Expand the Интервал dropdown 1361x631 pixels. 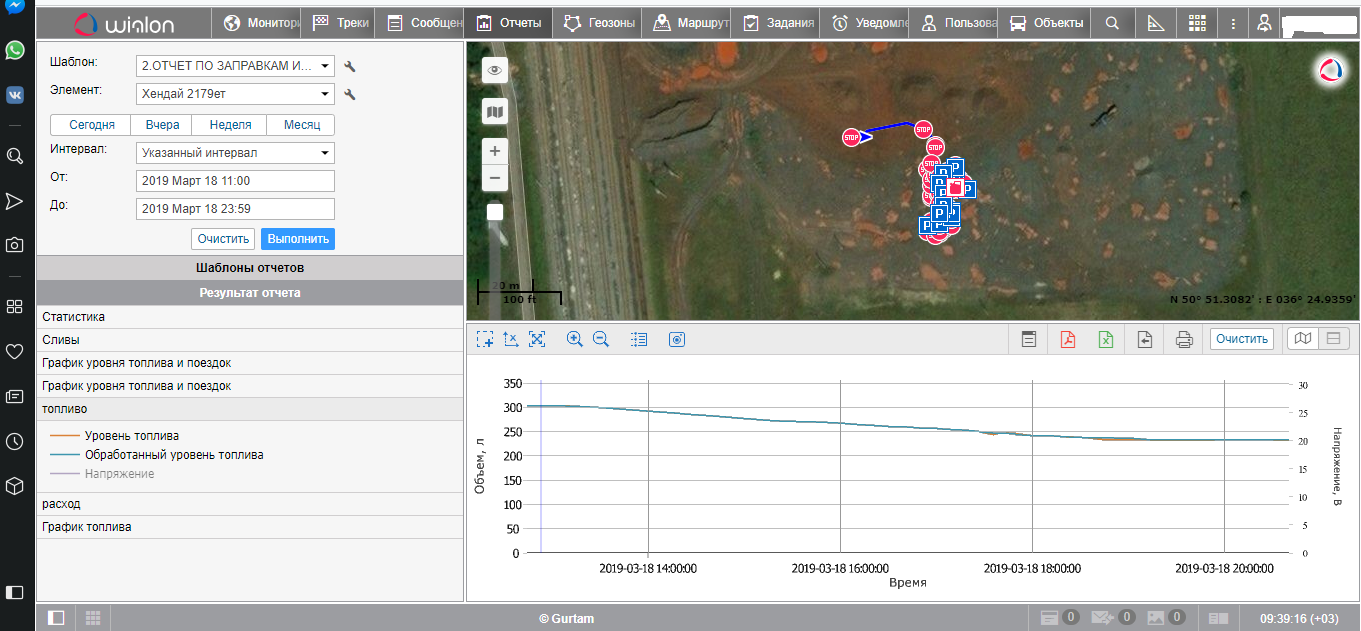click(x=235, y=153)
